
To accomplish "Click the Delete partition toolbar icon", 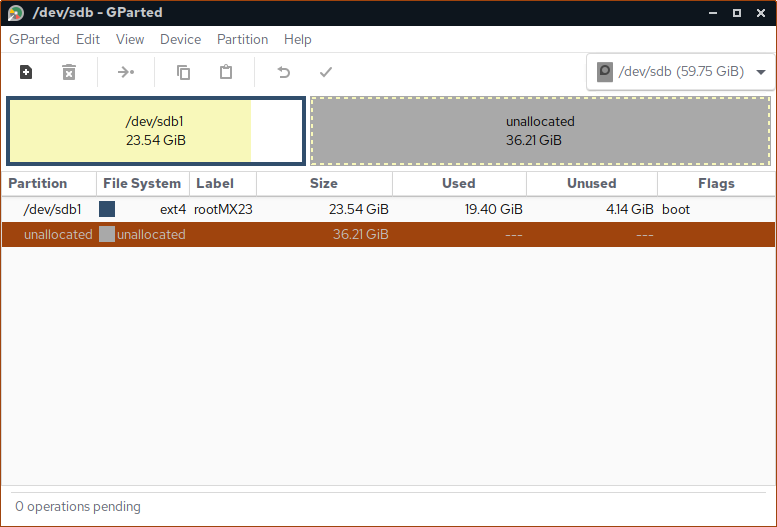I will click(x=69, y=72).
